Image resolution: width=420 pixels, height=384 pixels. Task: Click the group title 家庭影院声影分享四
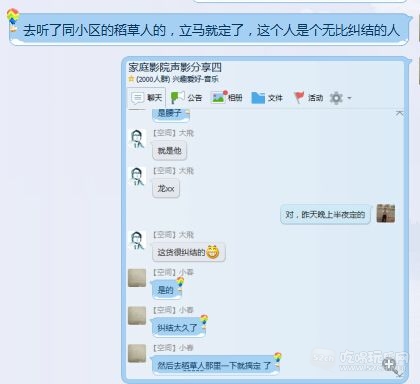click(175, 67)
